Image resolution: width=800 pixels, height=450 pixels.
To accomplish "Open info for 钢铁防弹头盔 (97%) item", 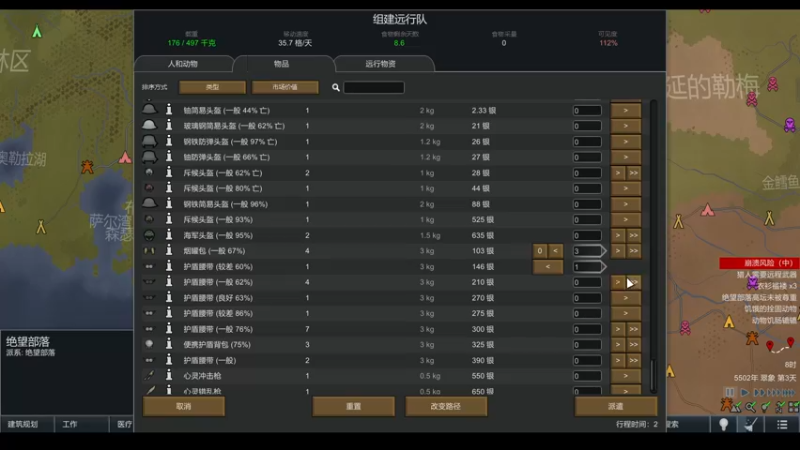I will tap(169, 141).
